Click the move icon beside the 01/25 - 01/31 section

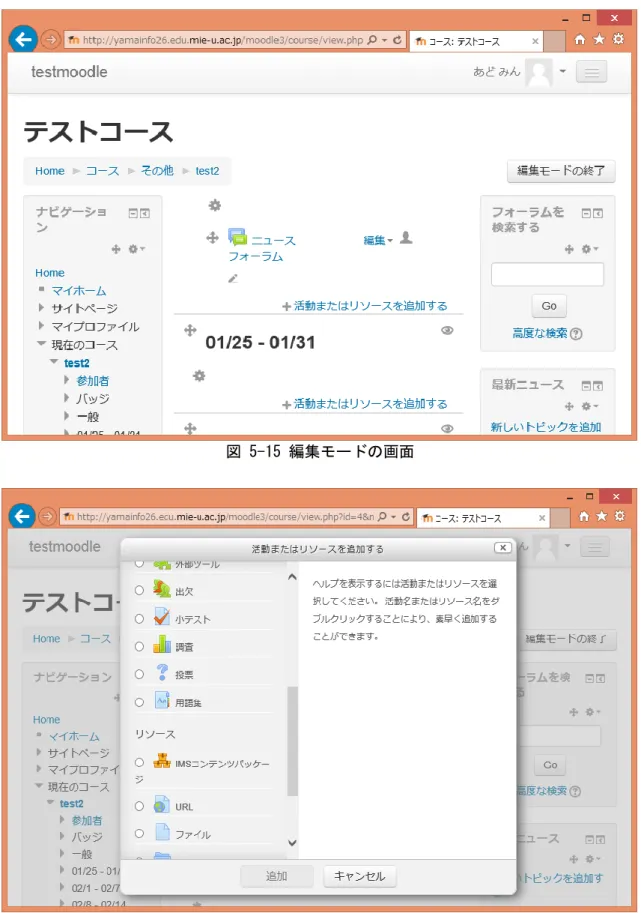pos(190,330)
